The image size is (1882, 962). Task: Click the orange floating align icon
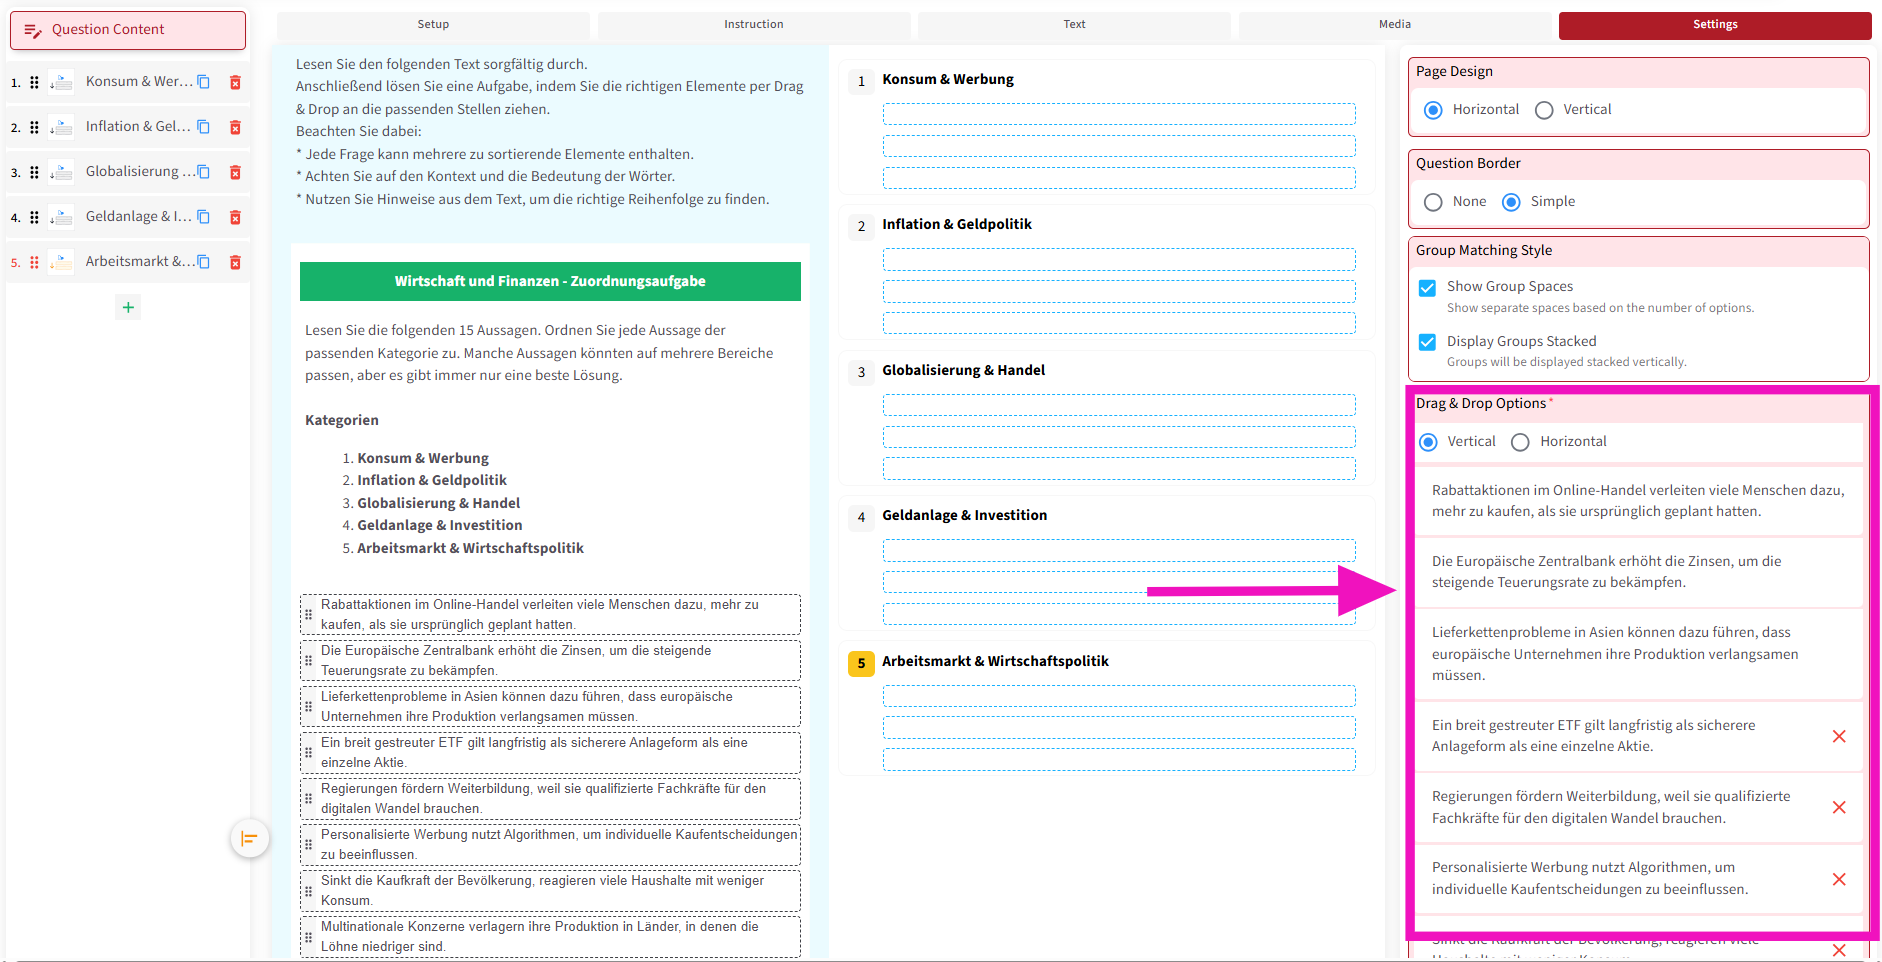[x=249, y=838]
